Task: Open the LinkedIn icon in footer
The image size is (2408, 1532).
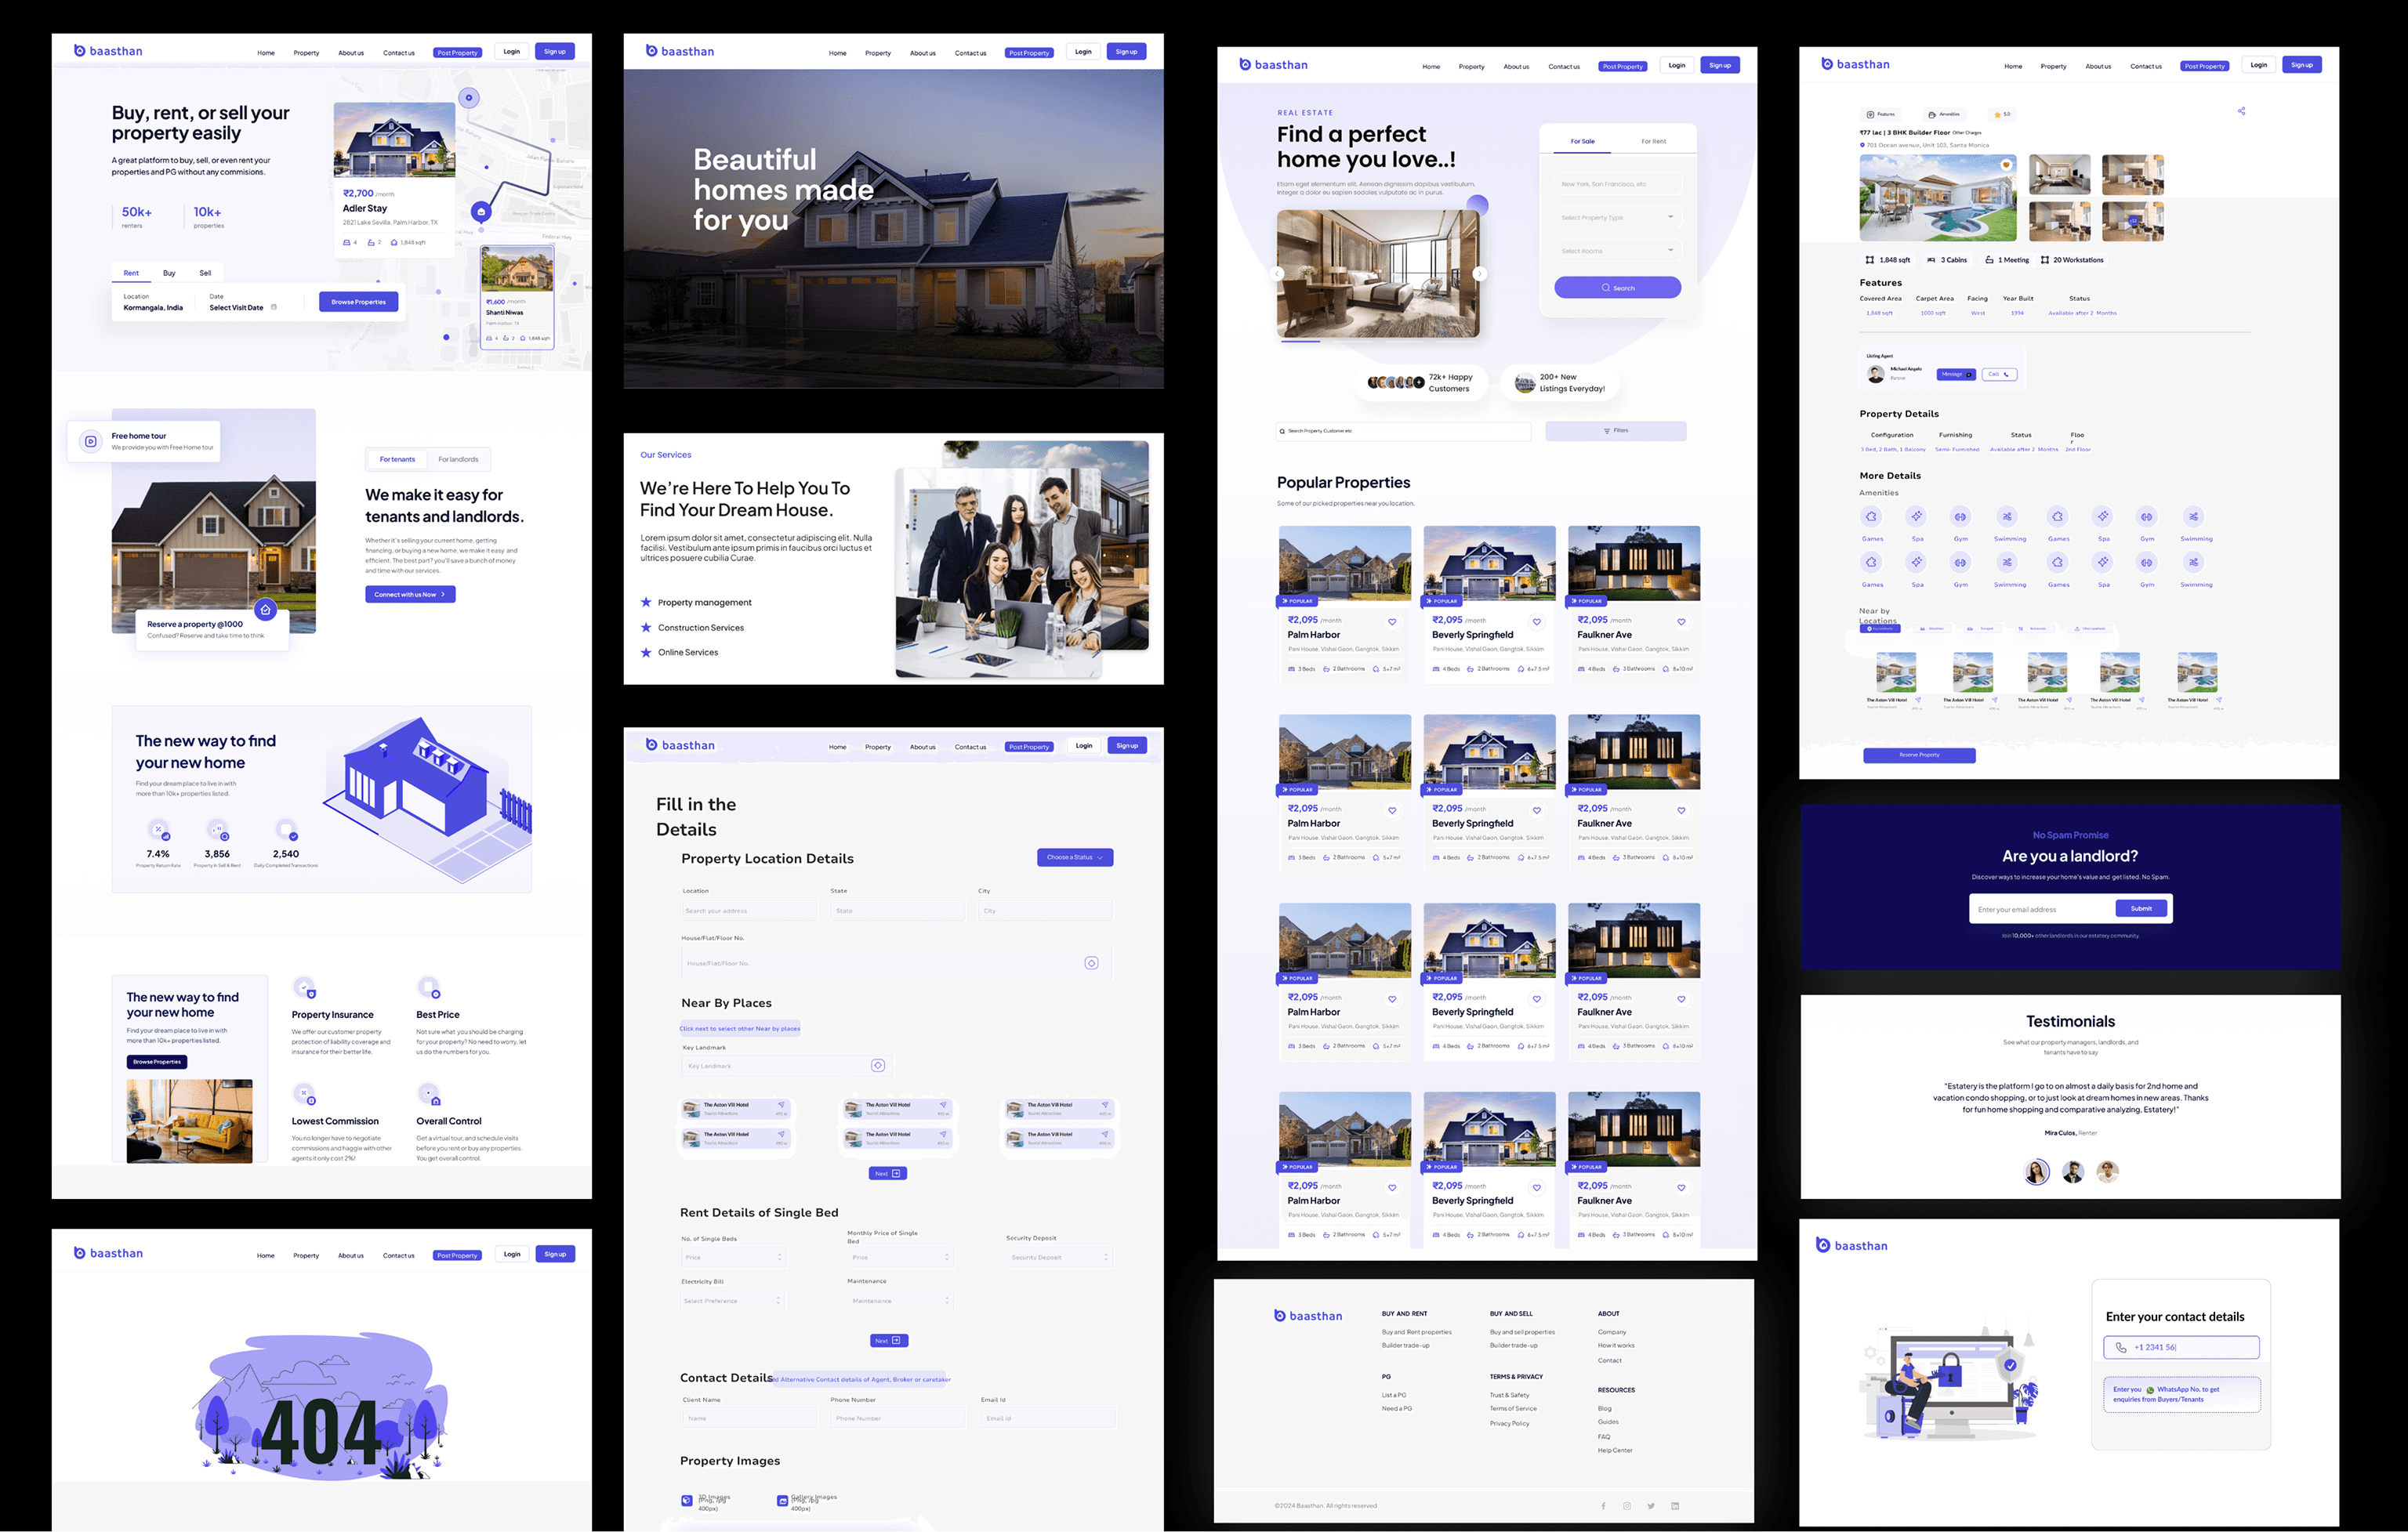Action: (1675, 1506)
